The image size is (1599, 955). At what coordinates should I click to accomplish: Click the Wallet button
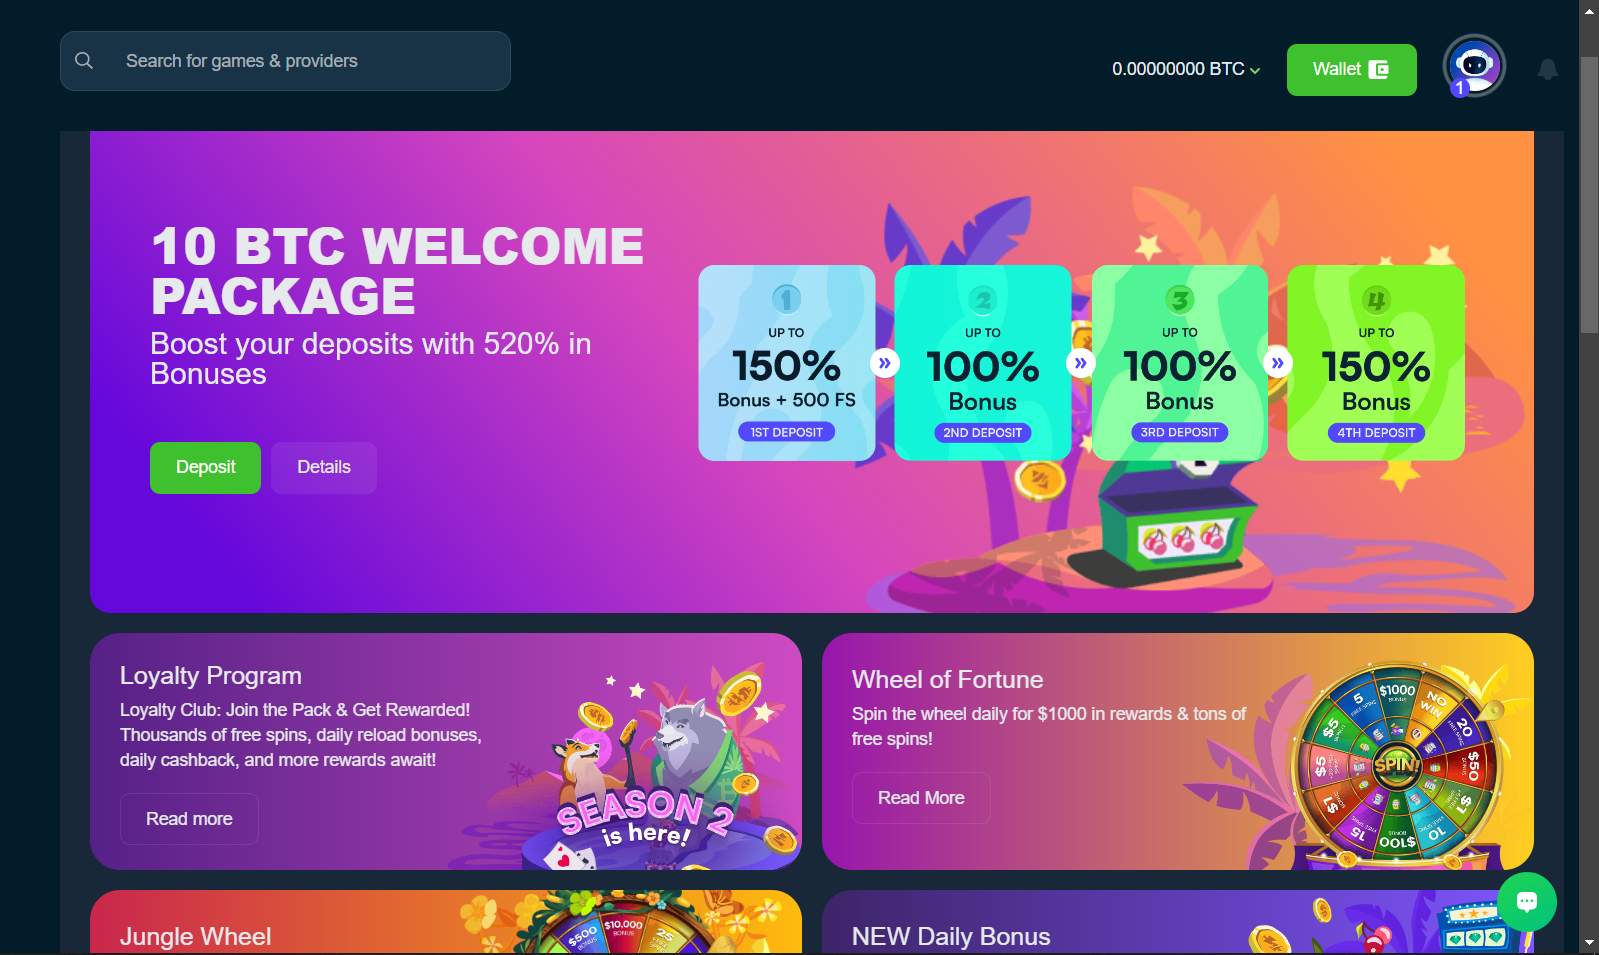coord(1351,70)
